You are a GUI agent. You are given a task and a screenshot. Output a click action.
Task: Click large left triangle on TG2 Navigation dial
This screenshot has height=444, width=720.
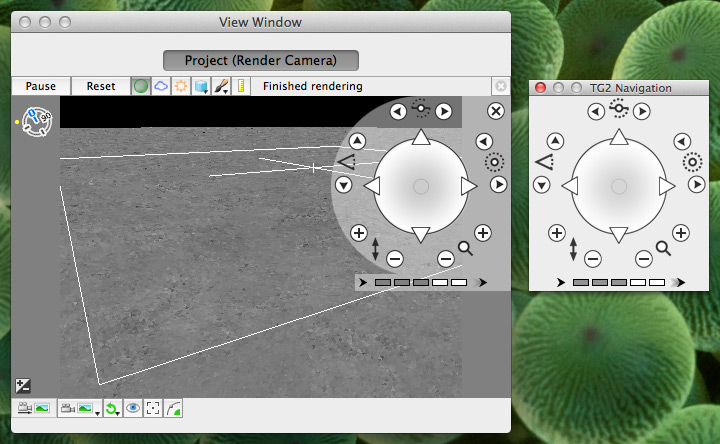pyautogui.click(x=570, y=186)
